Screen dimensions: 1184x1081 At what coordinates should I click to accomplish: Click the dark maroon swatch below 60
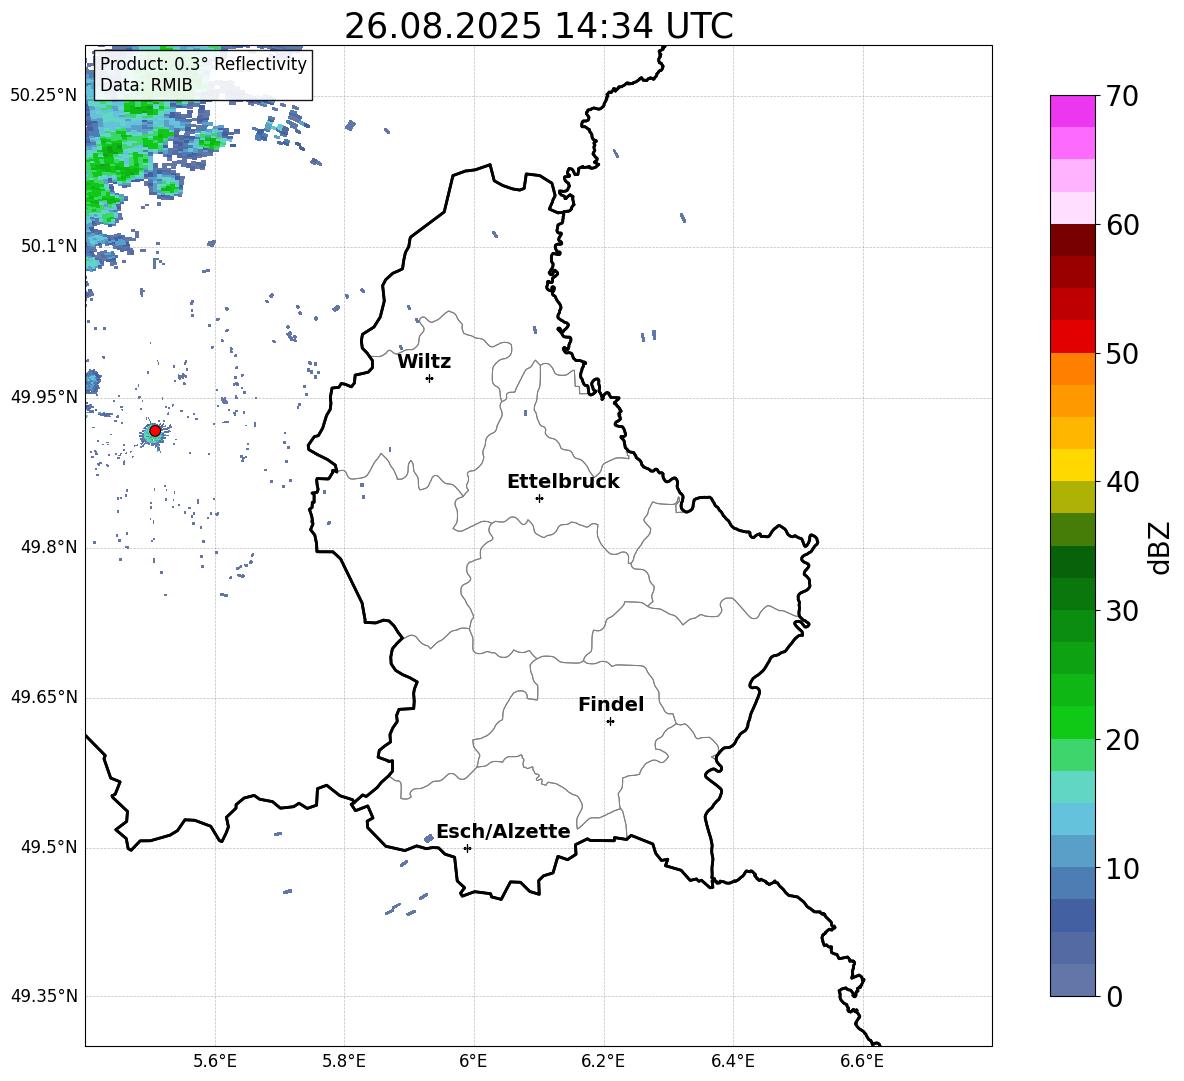[x=1072, y=240]
